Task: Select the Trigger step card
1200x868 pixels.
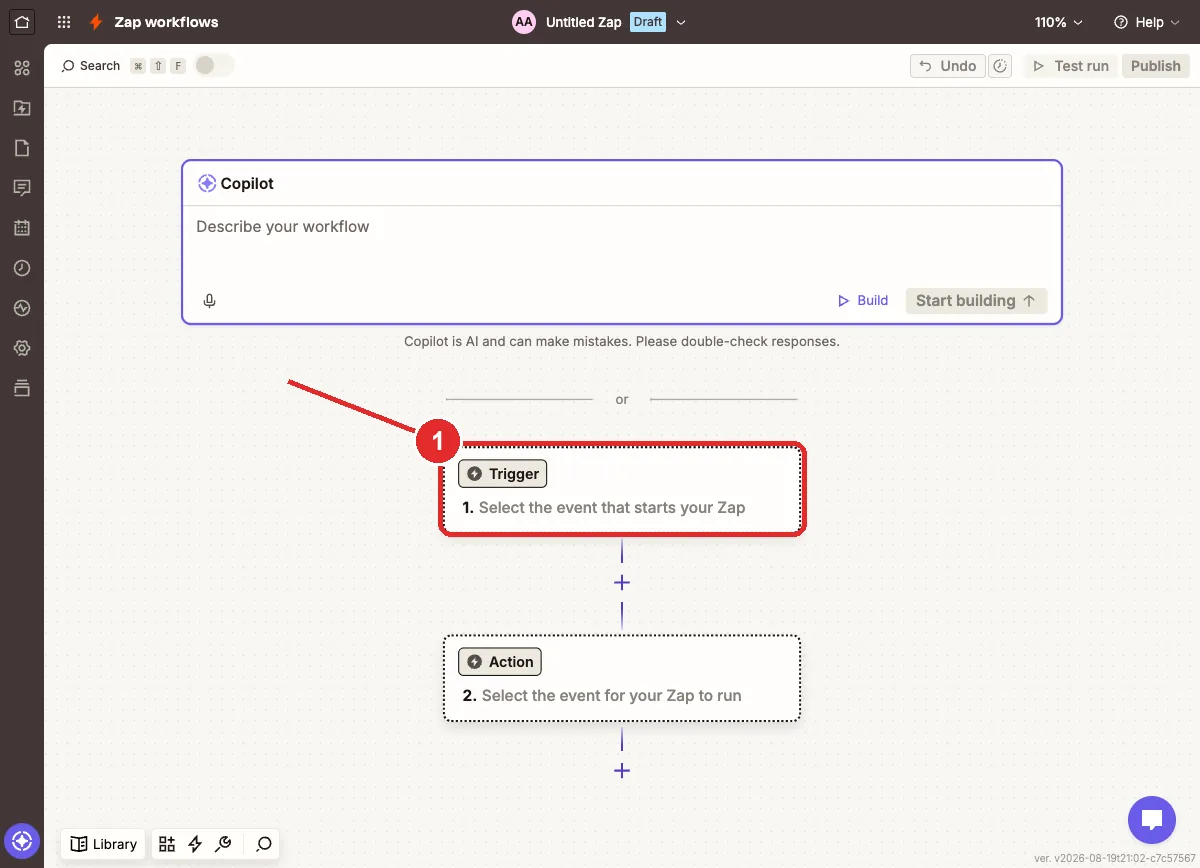Action: 622,489
